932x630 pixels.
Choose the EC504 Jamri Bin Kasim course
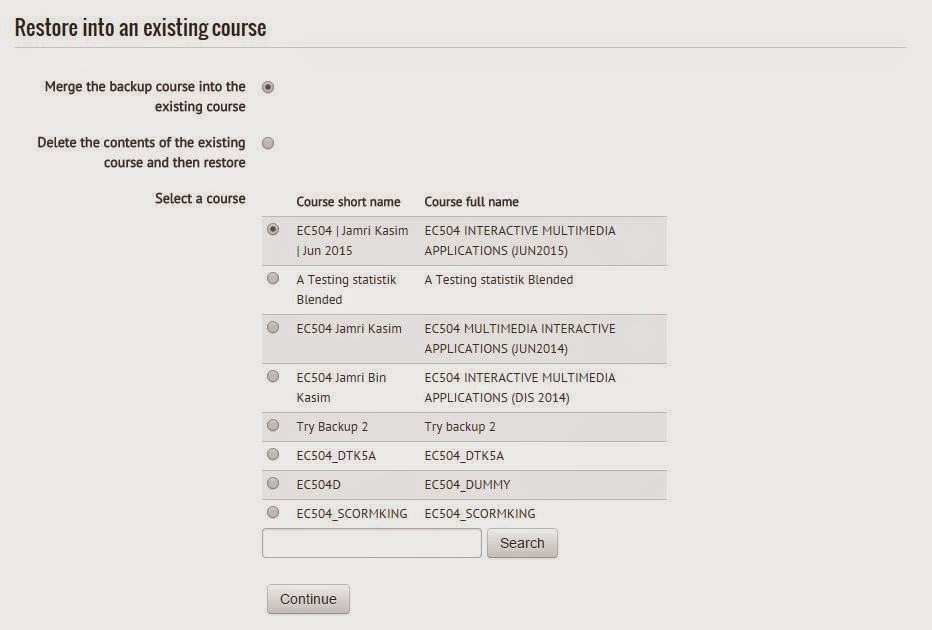(x=273, y=378)
